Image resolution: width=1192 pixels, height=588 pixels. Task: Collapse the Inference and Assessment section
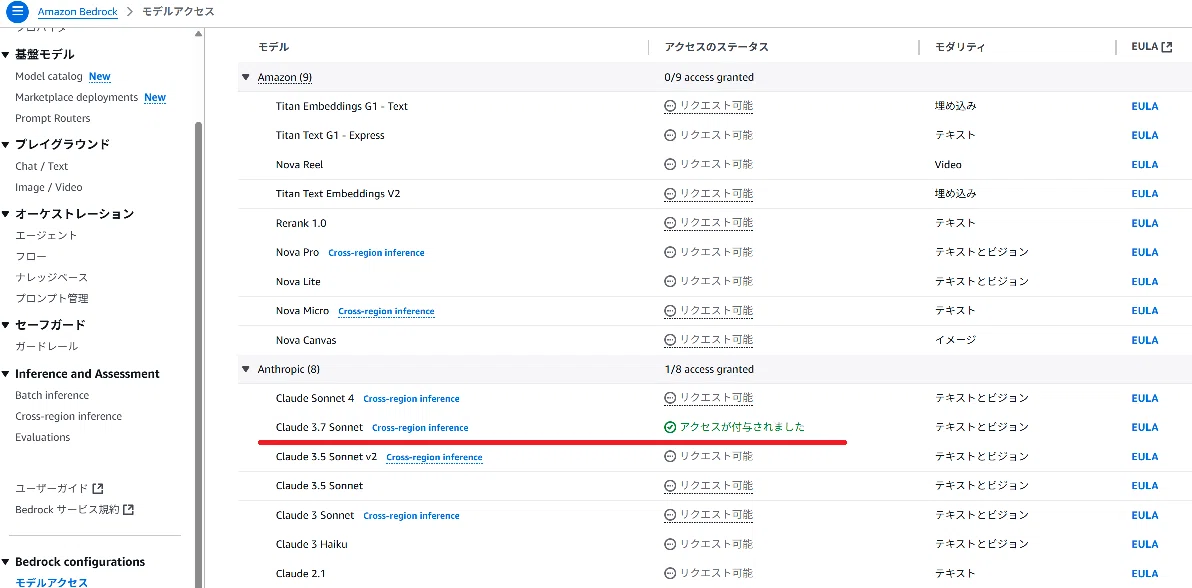(x=5, y=374)
